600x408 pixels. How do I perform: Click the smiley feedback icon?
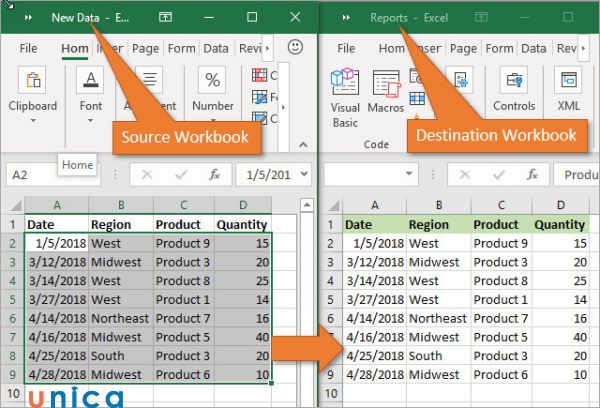pyautogui.click(x=296, y=47)
